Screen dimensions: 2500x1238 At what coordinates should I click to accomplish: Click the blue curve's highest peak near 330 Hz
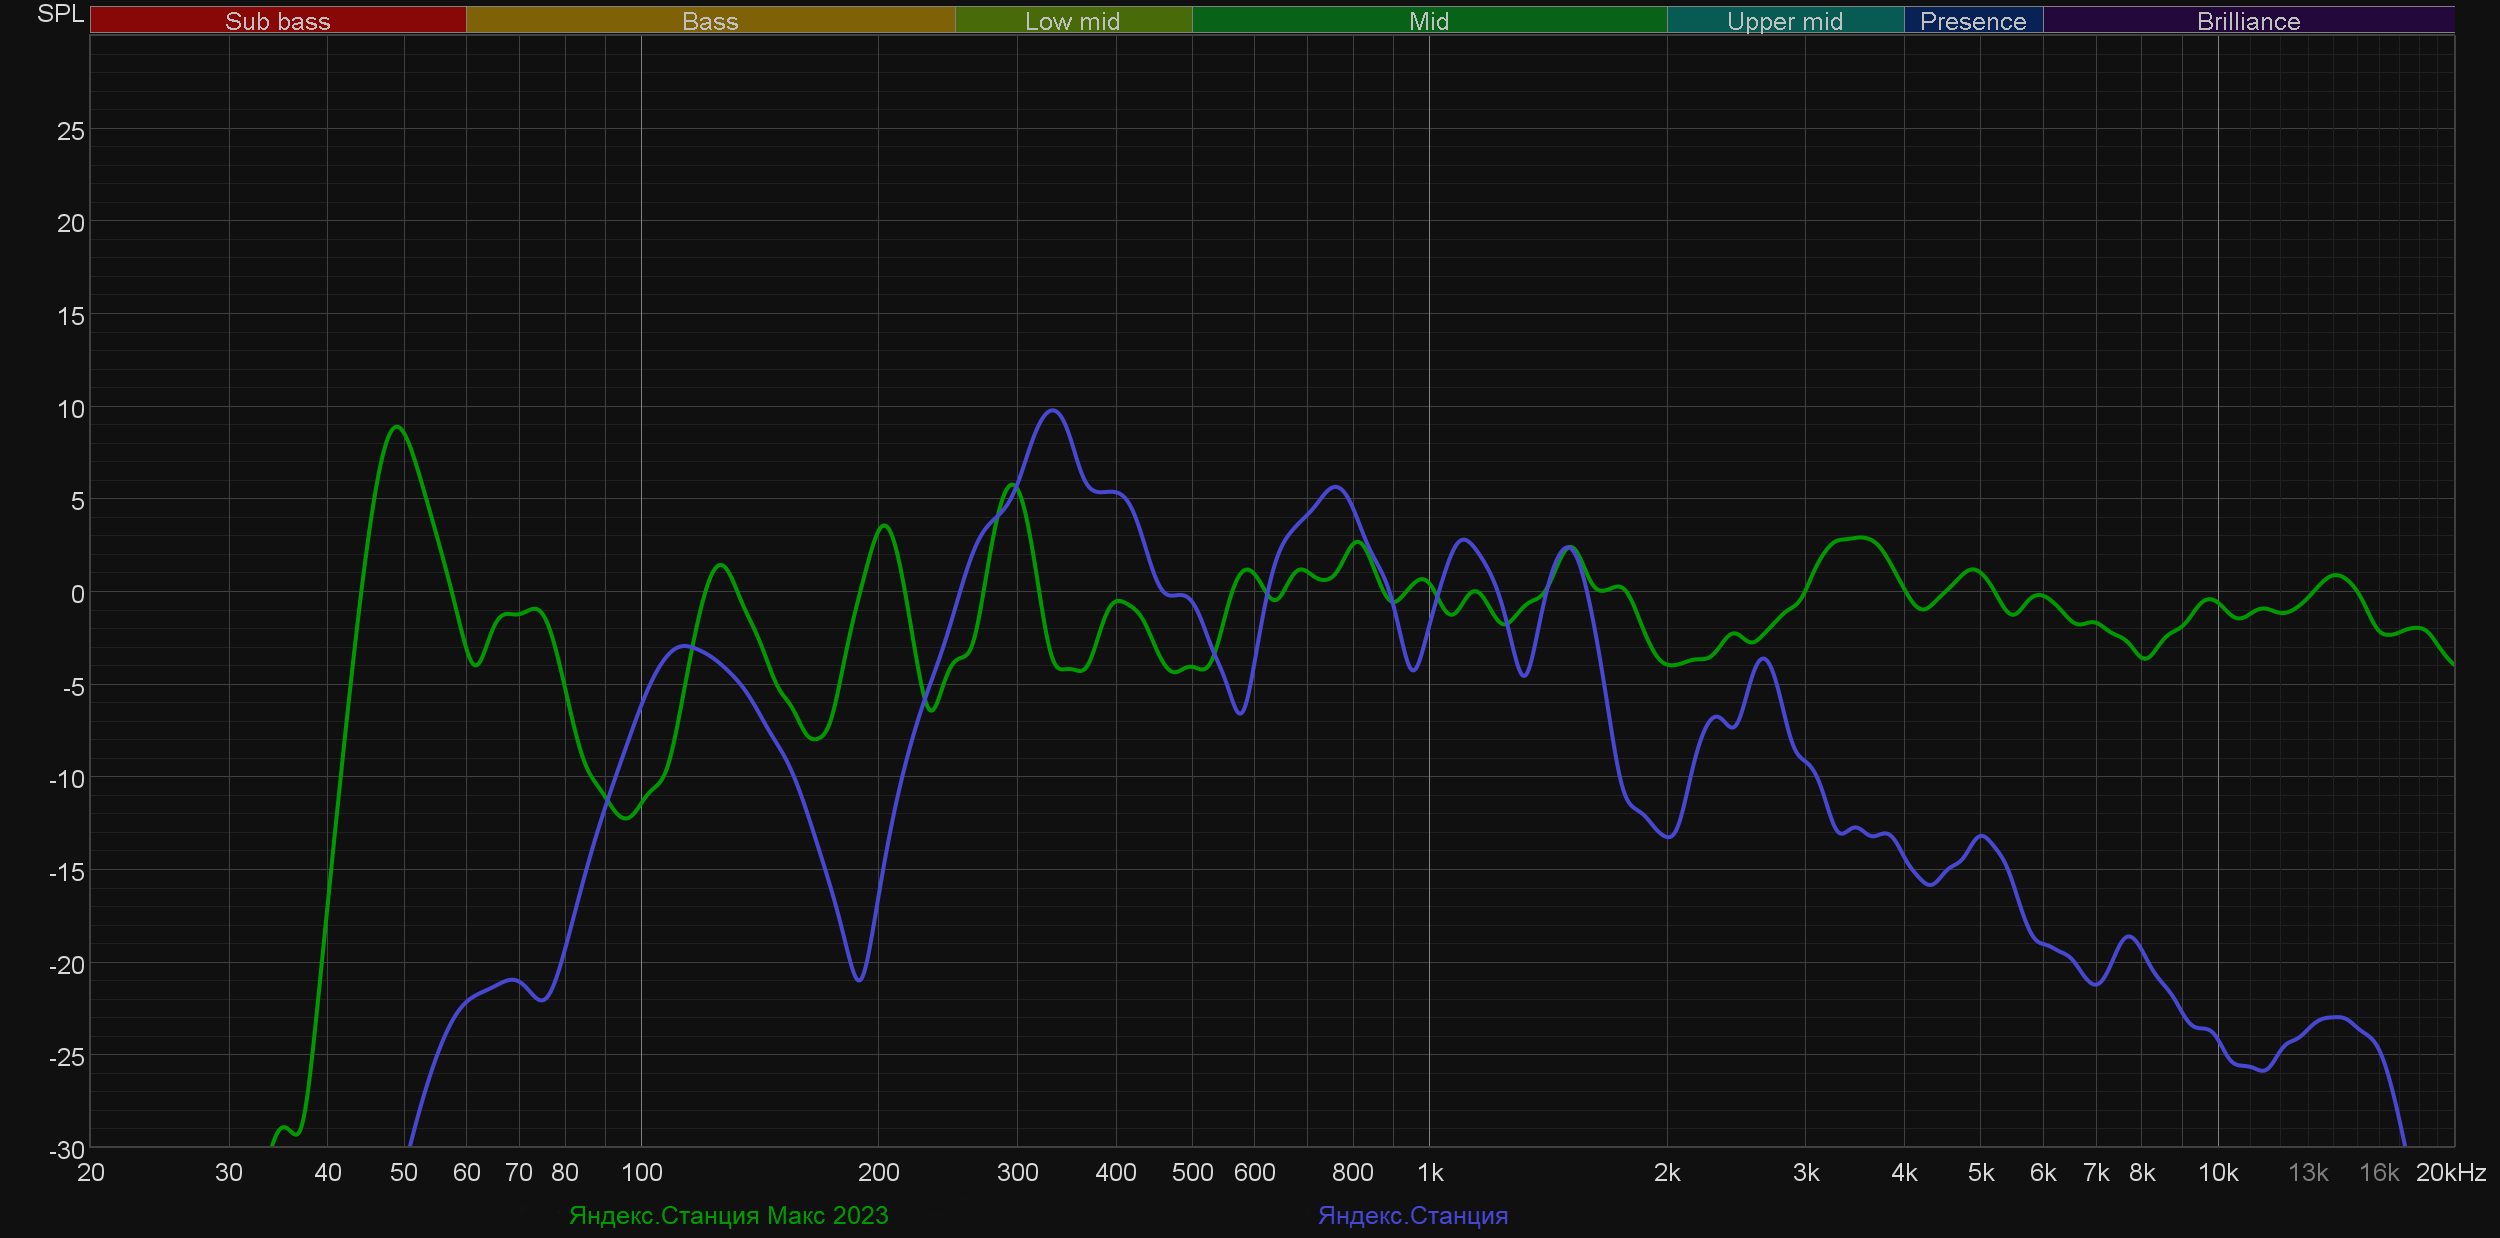click(1052, 410)
